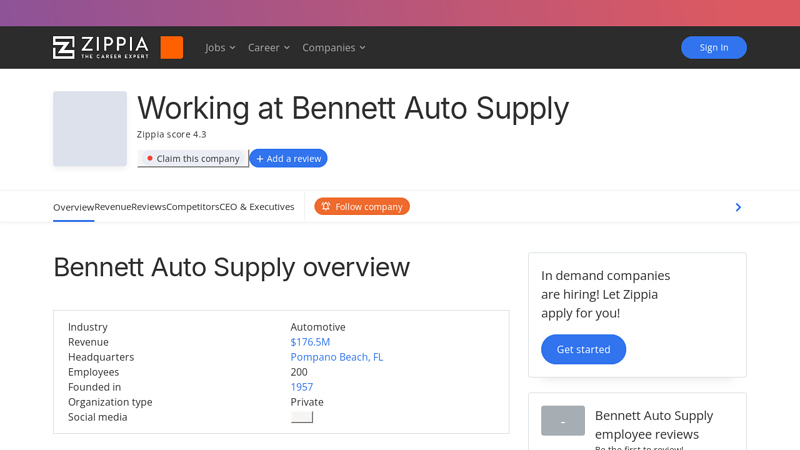Click the Private organization type value
This screenshot has width=800, height=450.
coord(307,402)
